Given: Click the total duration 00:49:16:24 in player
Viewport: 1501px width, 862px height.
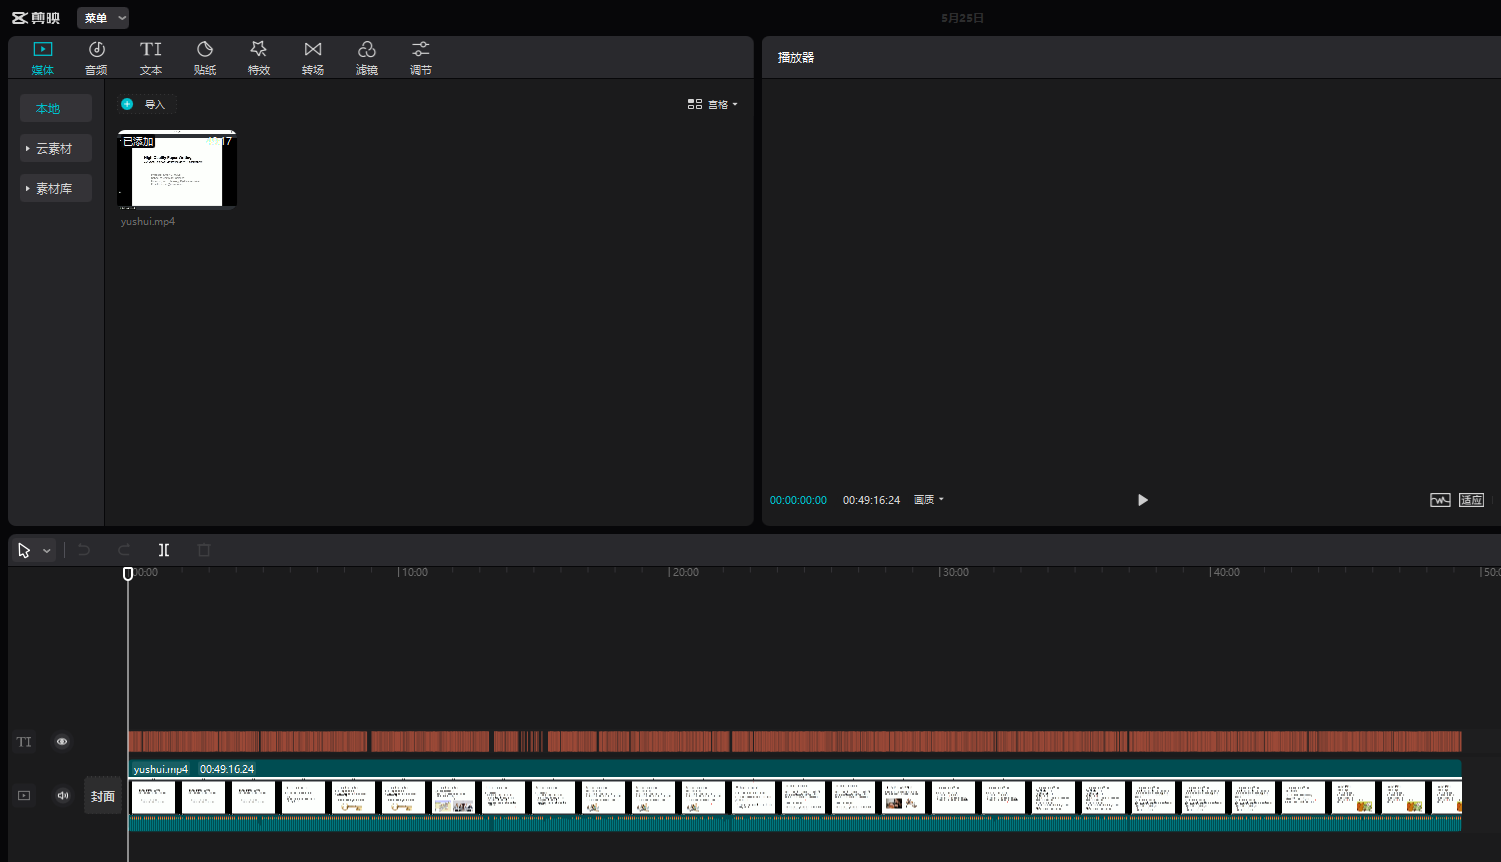Looking at the screenshot, I should point(871,500).
